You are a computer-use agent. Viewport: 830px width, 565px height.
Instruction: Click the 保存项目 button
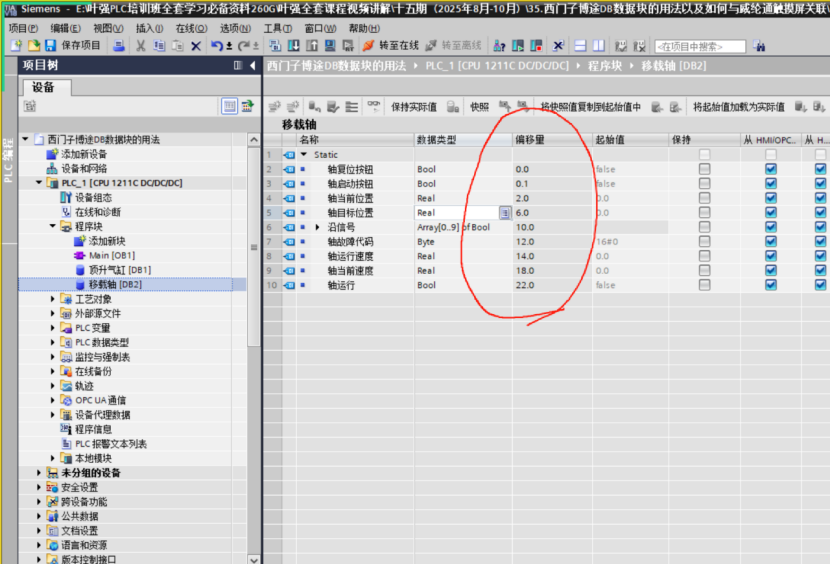[80, 46]
